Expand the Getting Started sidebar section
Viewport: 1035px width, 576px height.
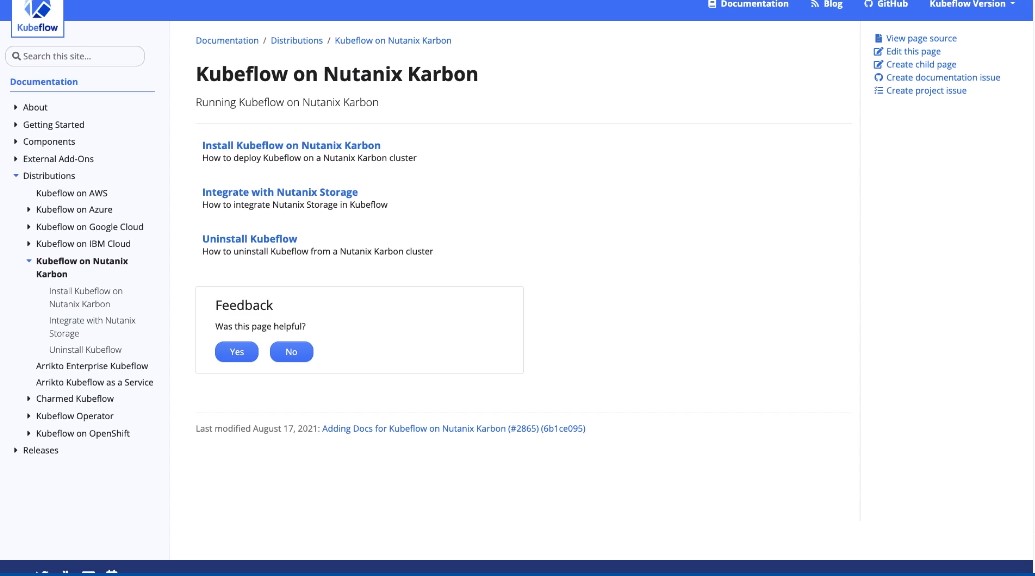16,125
